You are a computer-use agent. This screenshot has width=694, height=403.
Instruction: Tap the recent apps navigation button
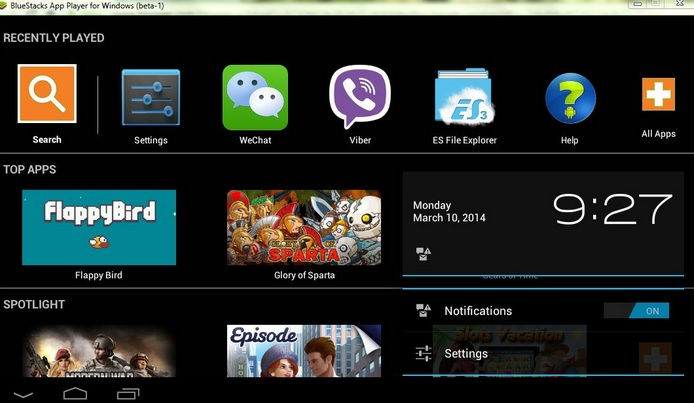coord(128,393)
